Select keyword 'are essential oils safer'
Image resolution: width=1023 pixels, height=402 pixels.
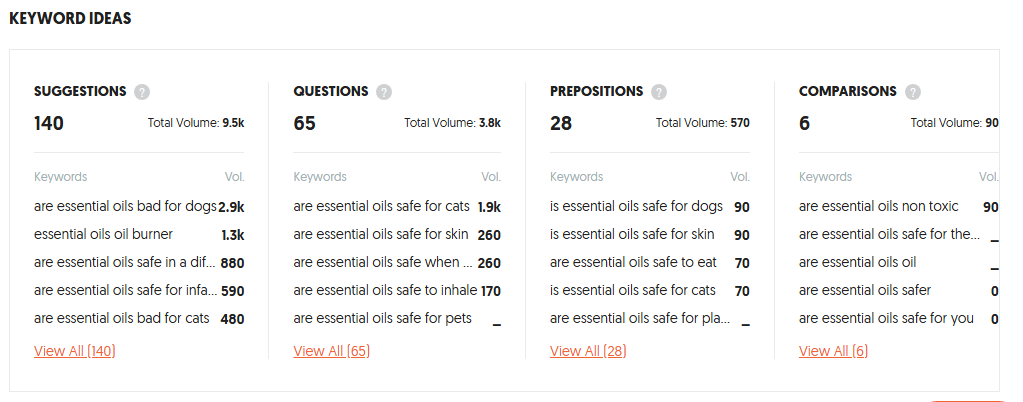(x=864, y=290)
